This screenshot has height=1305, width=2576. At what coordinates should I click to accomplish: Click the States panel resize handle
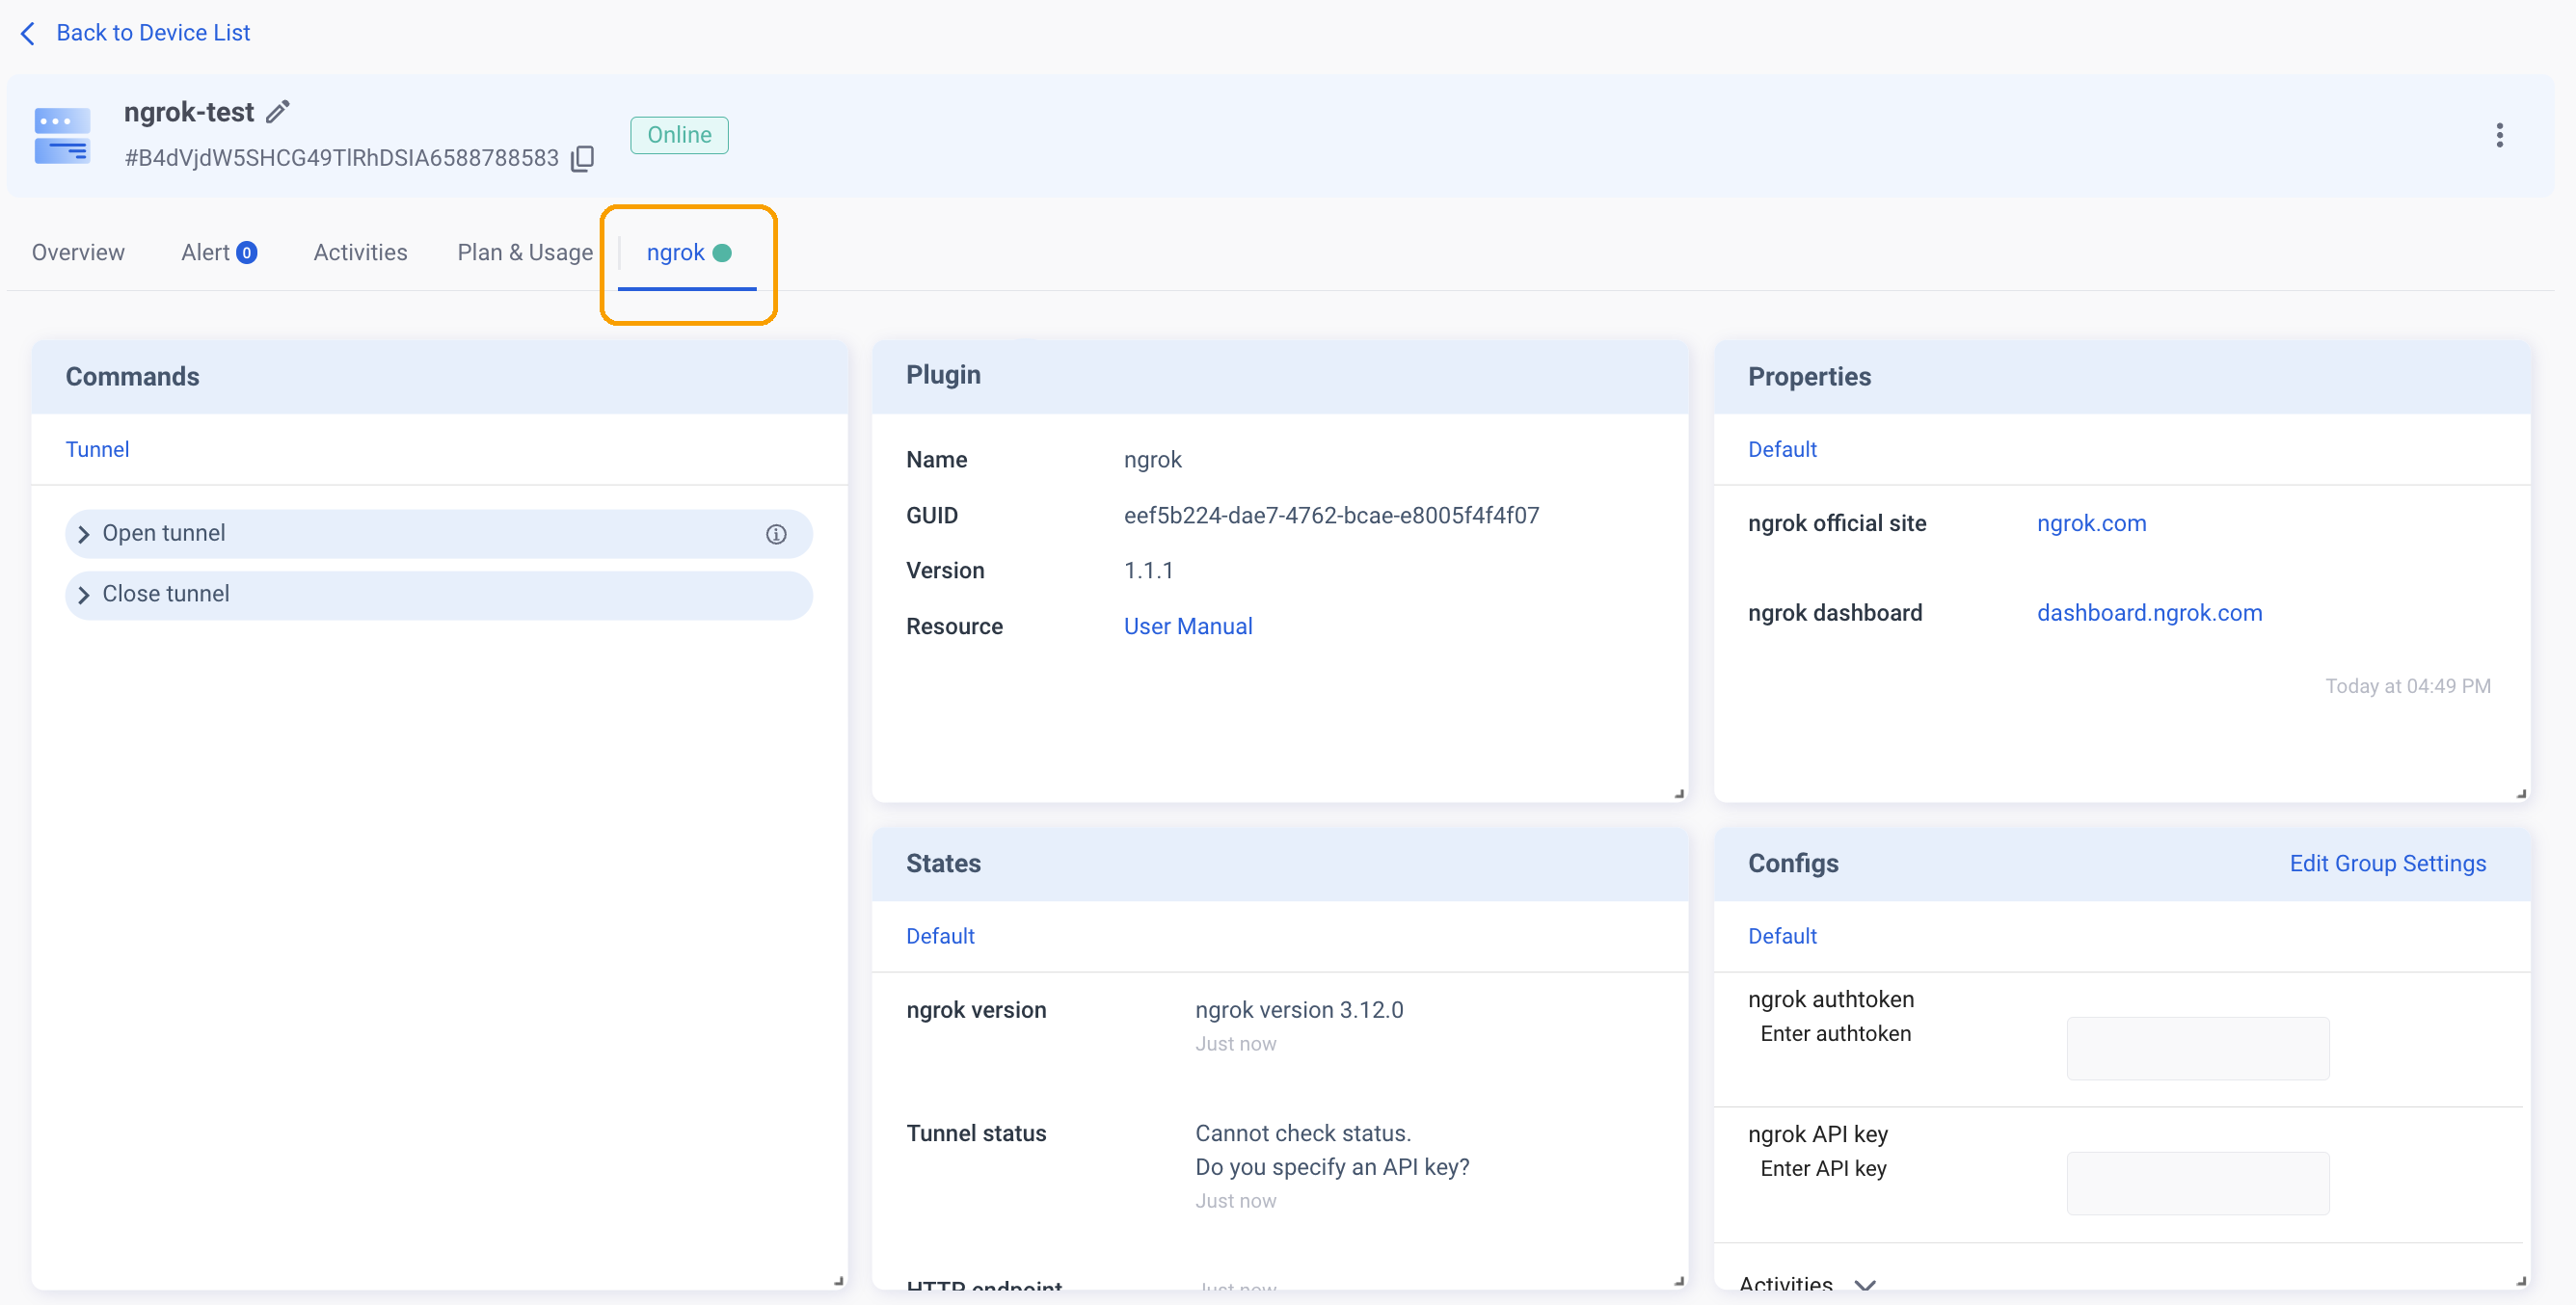[1679, 1280]
